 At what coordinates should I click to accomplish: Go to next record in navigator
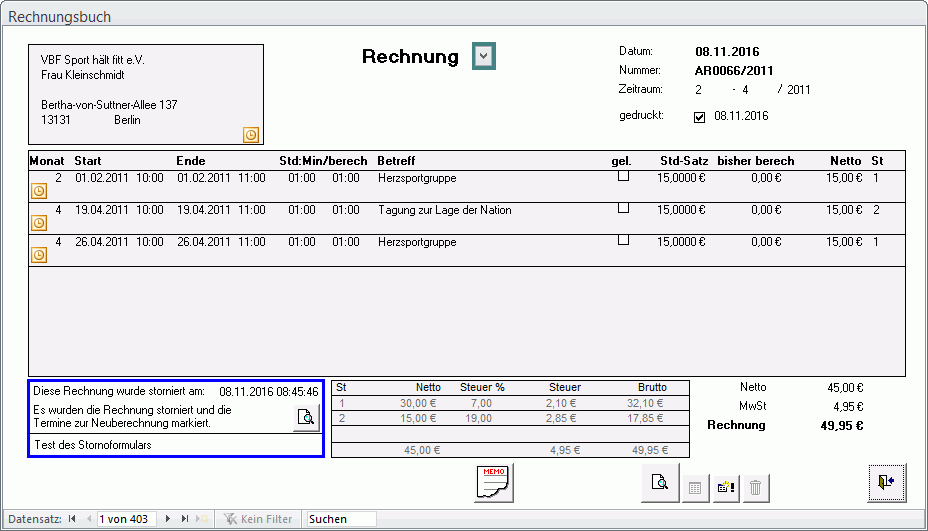coord(168,519)
